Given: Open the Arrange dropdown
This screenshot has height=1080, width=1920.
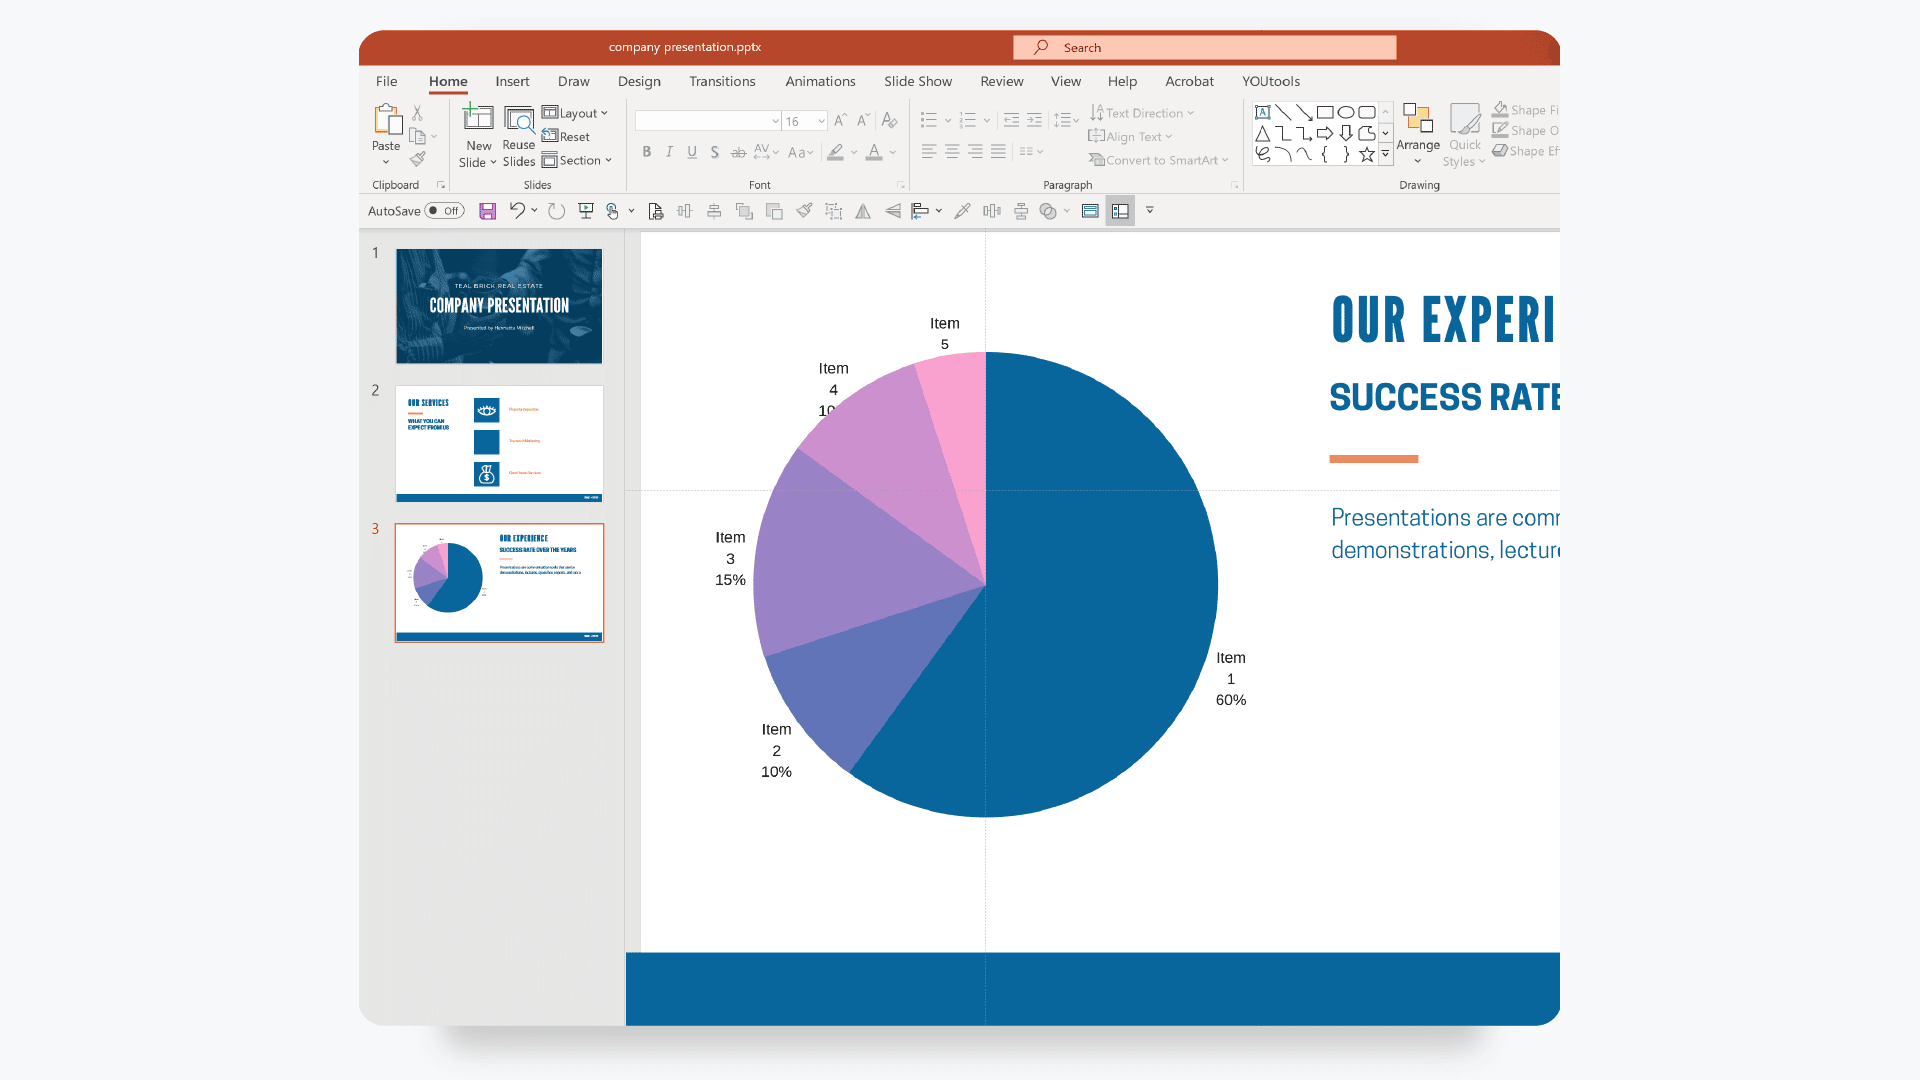Looking at the screenshot, I should (1418, 133).
